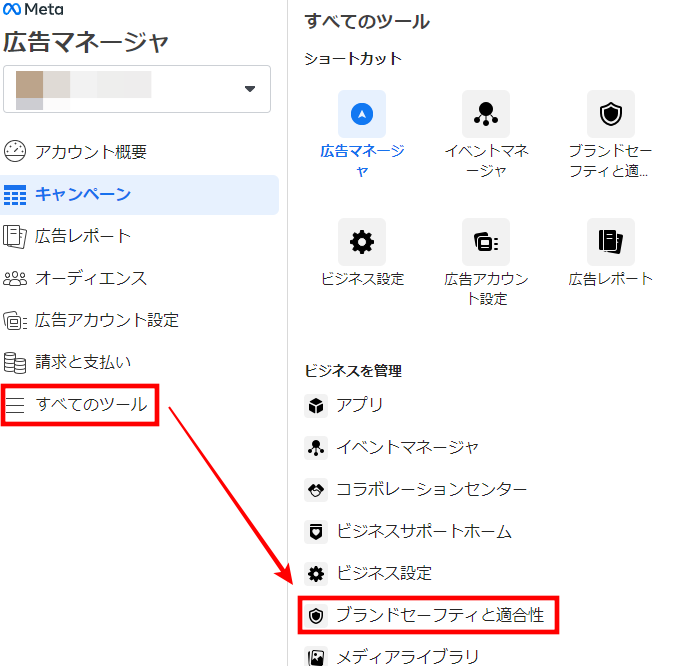Image resolution: width=685 pixels, height=666 pixels.
Task: Open ビジネスサポートホーム list item
Action: (424, 531)
